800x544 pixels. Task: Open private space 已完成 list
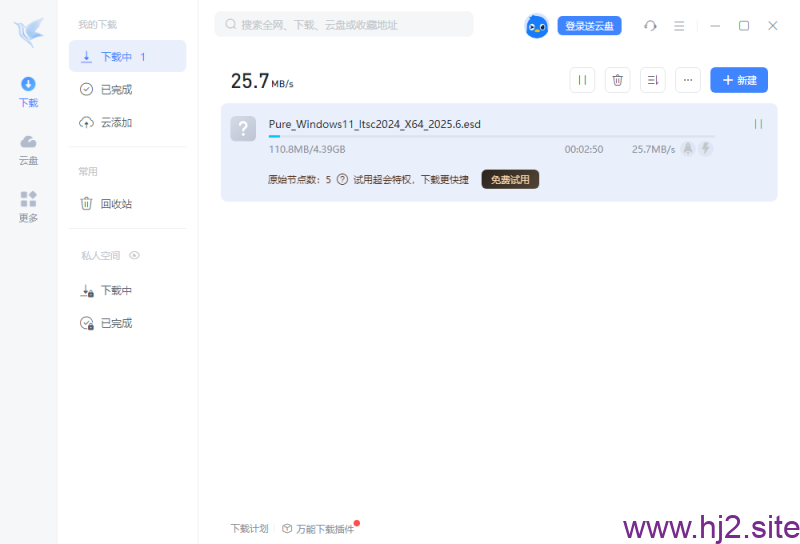(x=128, y=323)
